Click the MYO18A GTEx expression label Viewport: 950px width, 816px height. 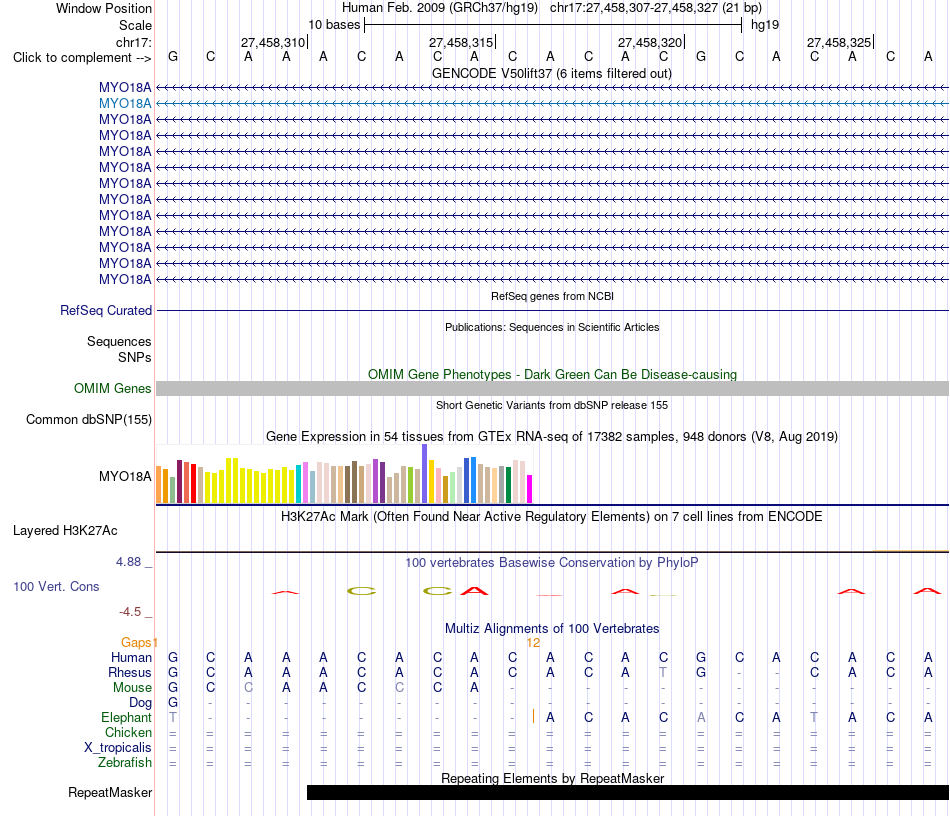[125, 477]
